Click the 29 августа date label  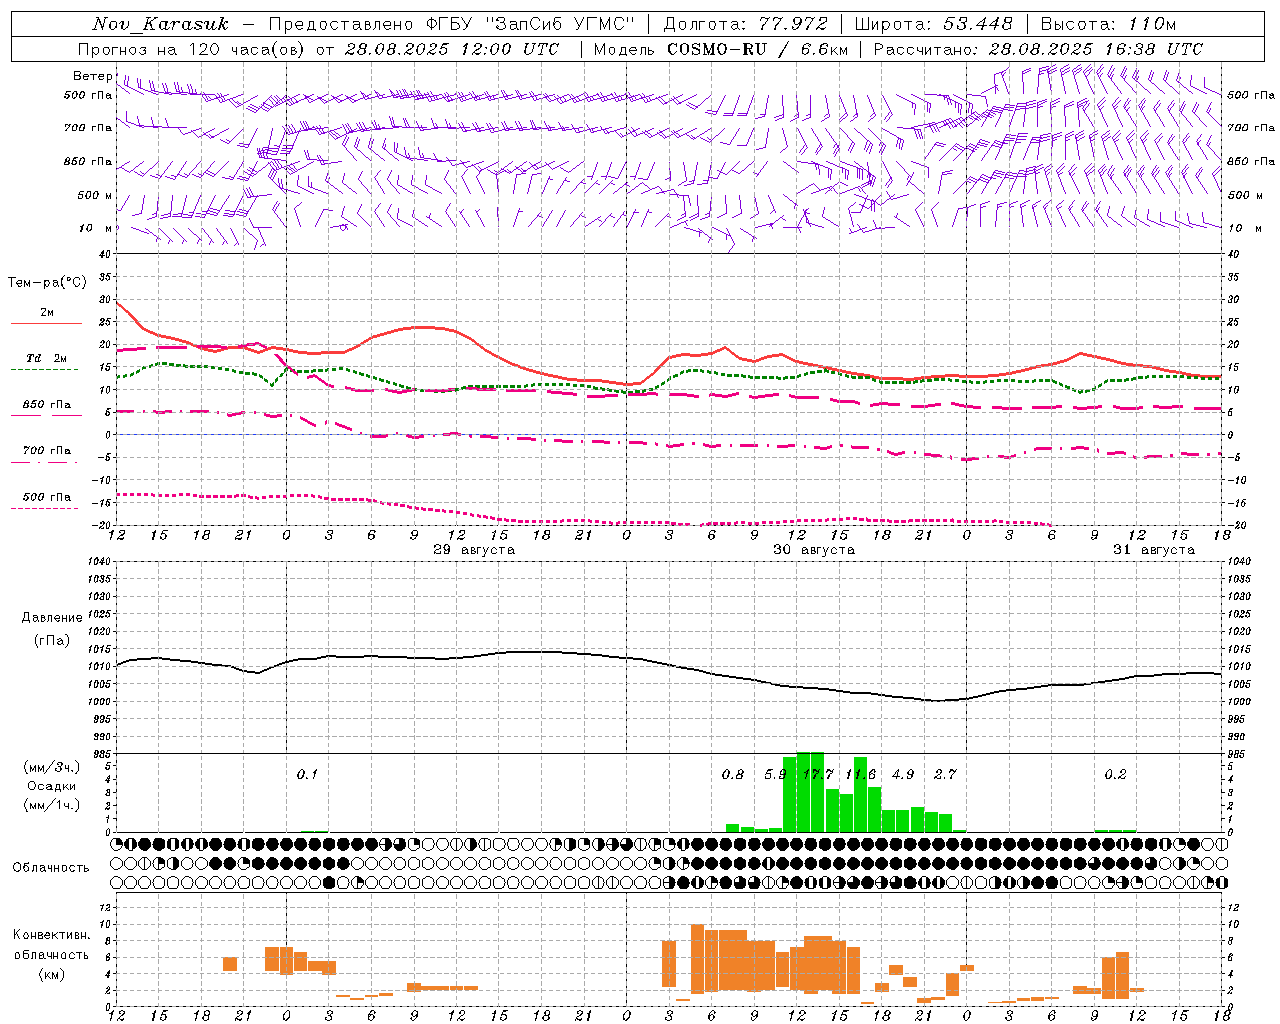click(474, 550)
